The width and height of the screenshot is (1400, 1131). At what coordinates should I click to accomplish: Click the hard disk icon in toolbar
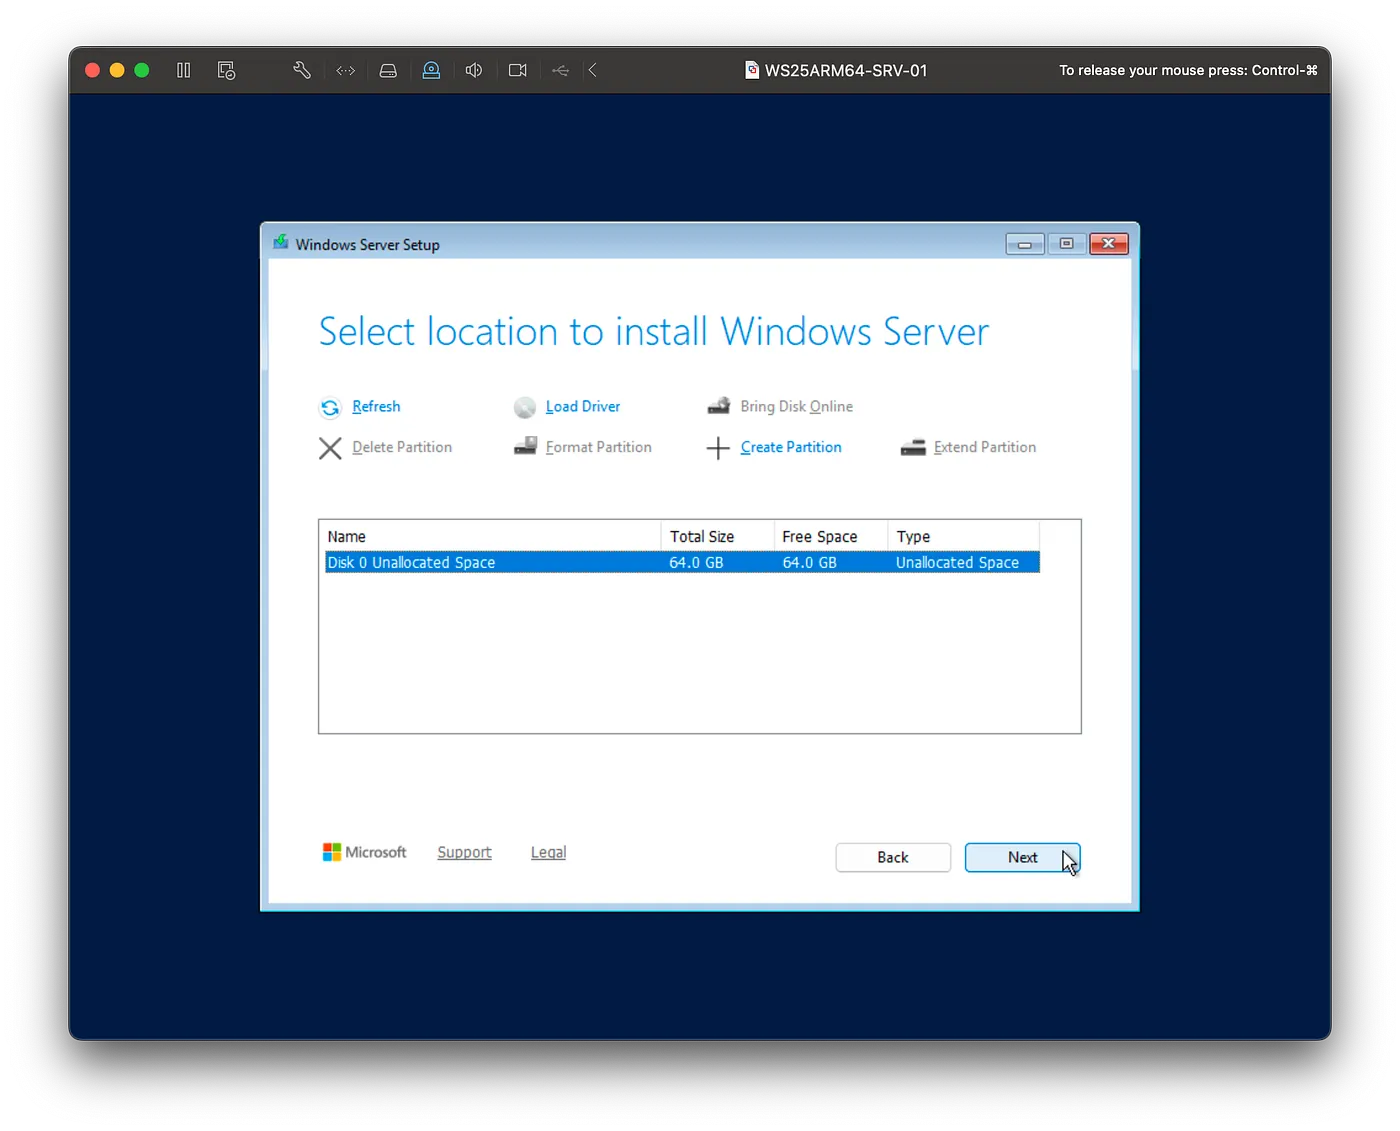tap(388, 70)
